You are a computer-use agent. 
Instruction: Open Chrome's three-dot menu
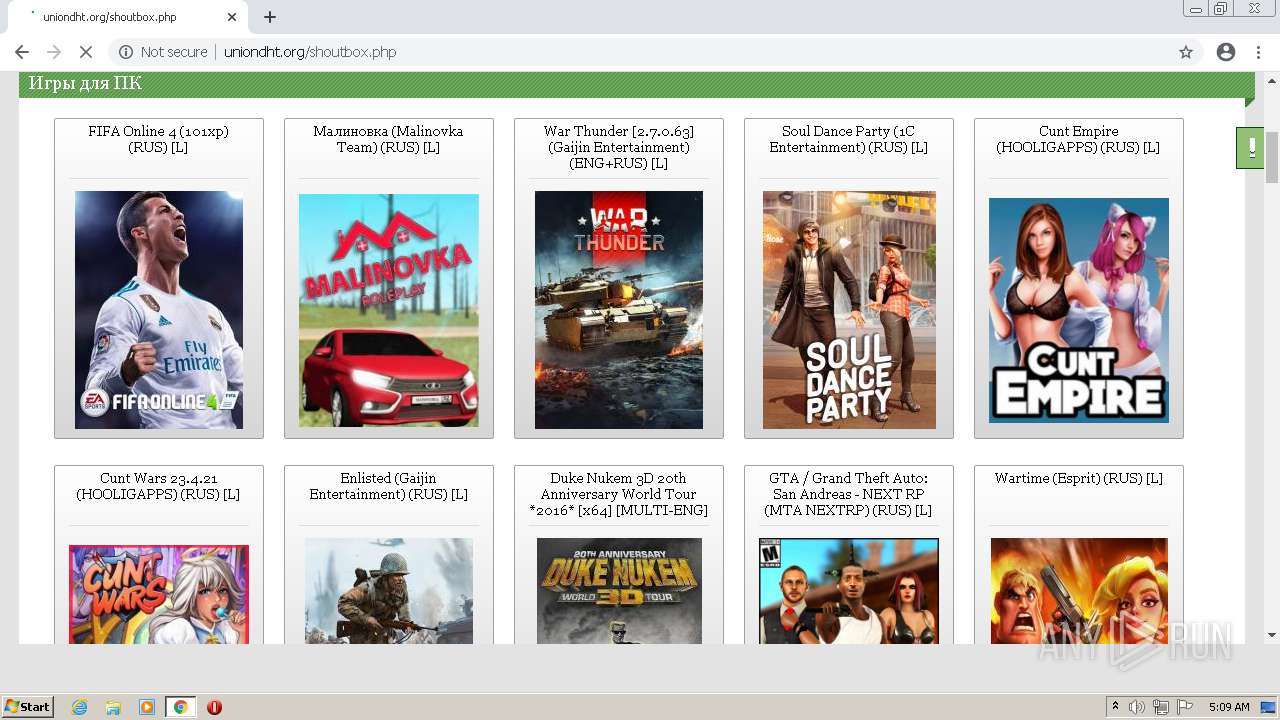[1258, 52]
